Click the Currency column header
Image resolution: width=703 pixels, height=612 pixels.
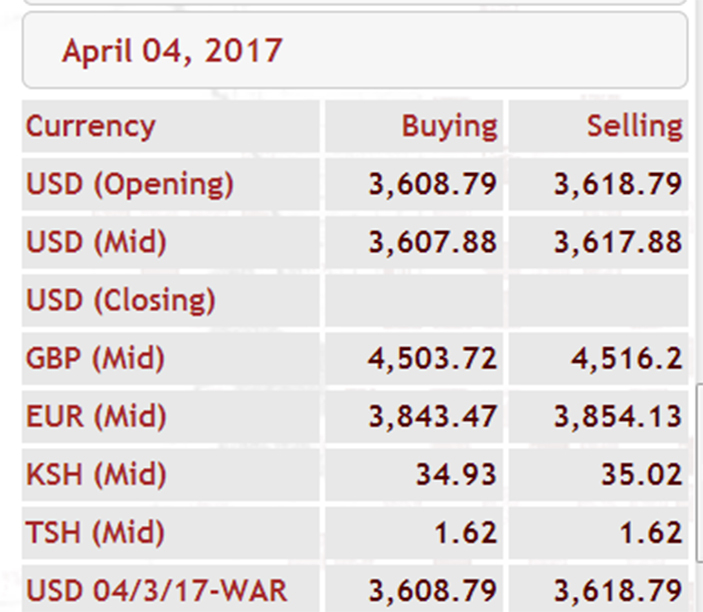91,127
